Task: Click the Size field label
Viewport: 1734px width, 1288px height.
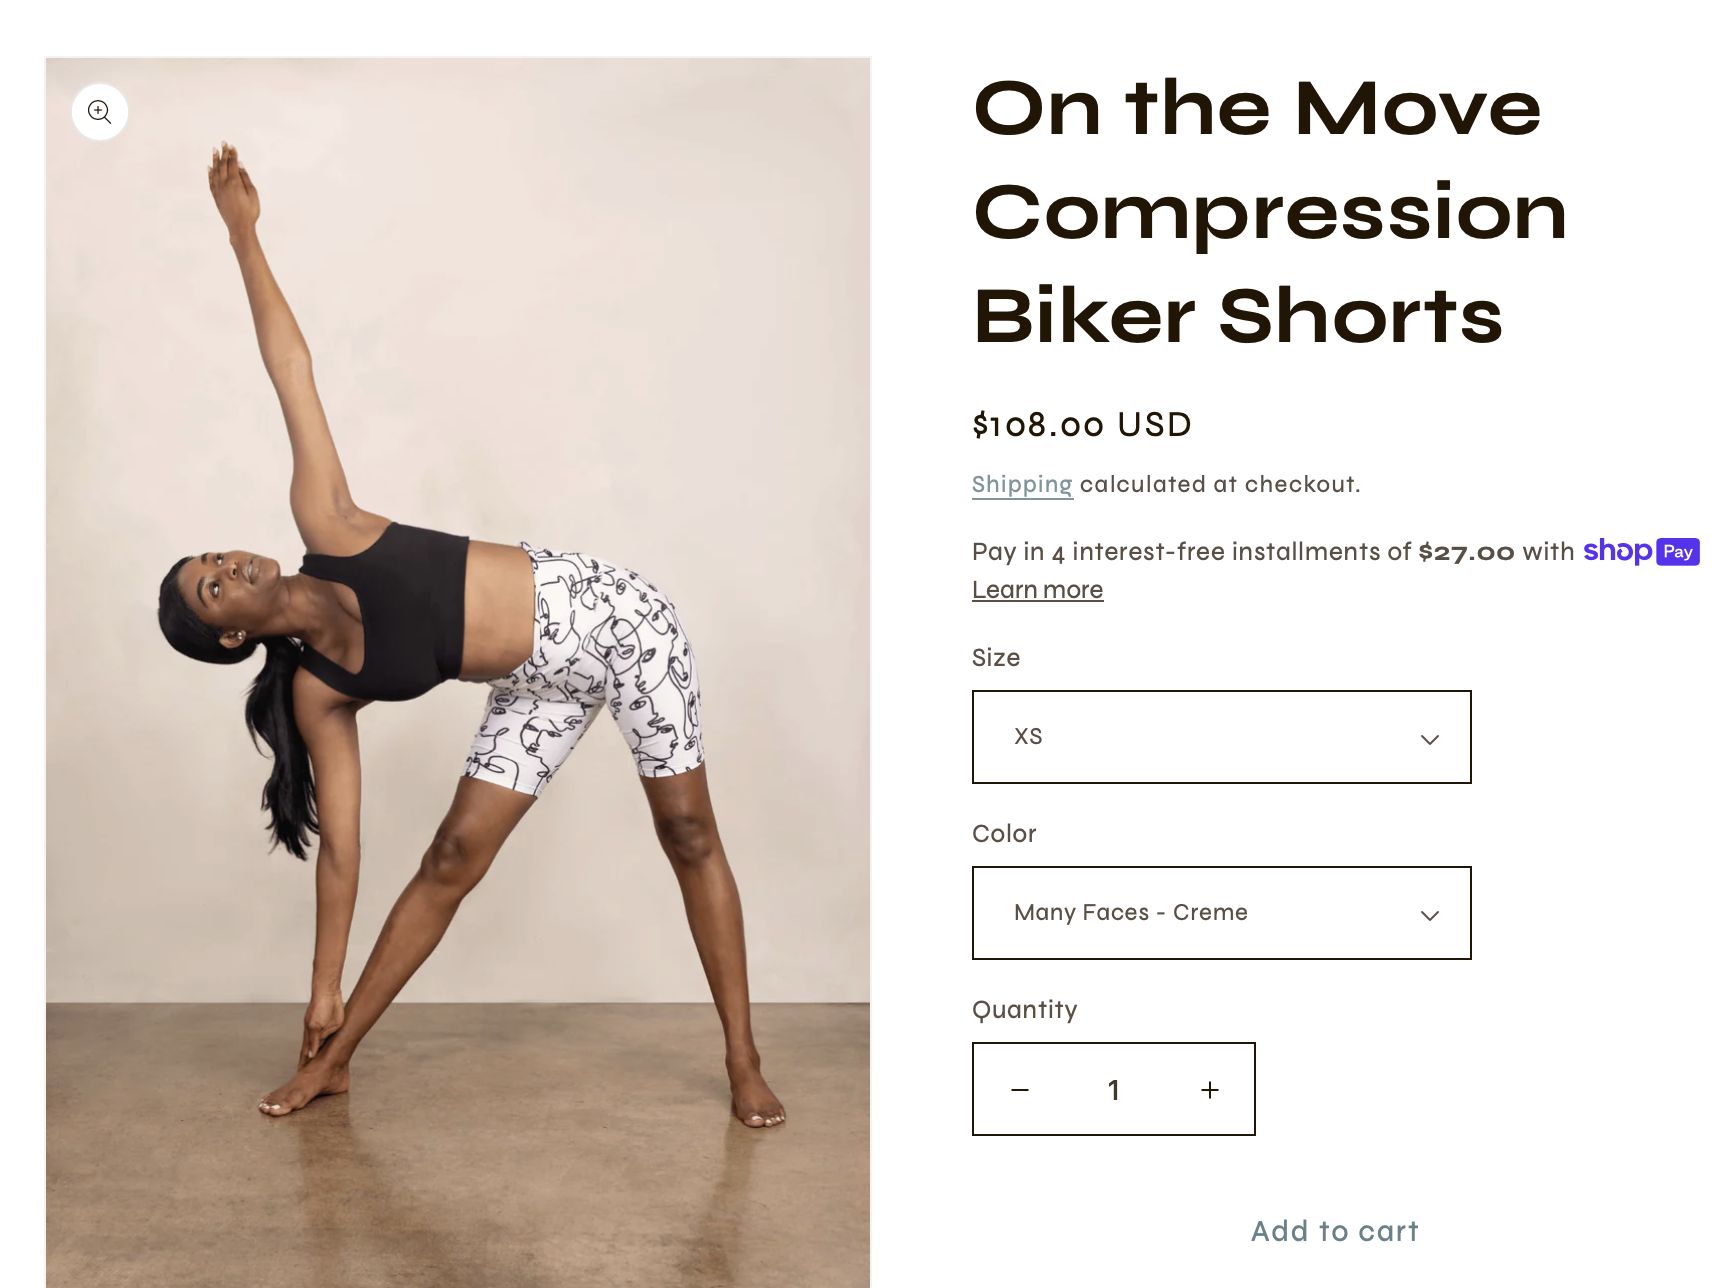Action: click(x=996, y=658)
